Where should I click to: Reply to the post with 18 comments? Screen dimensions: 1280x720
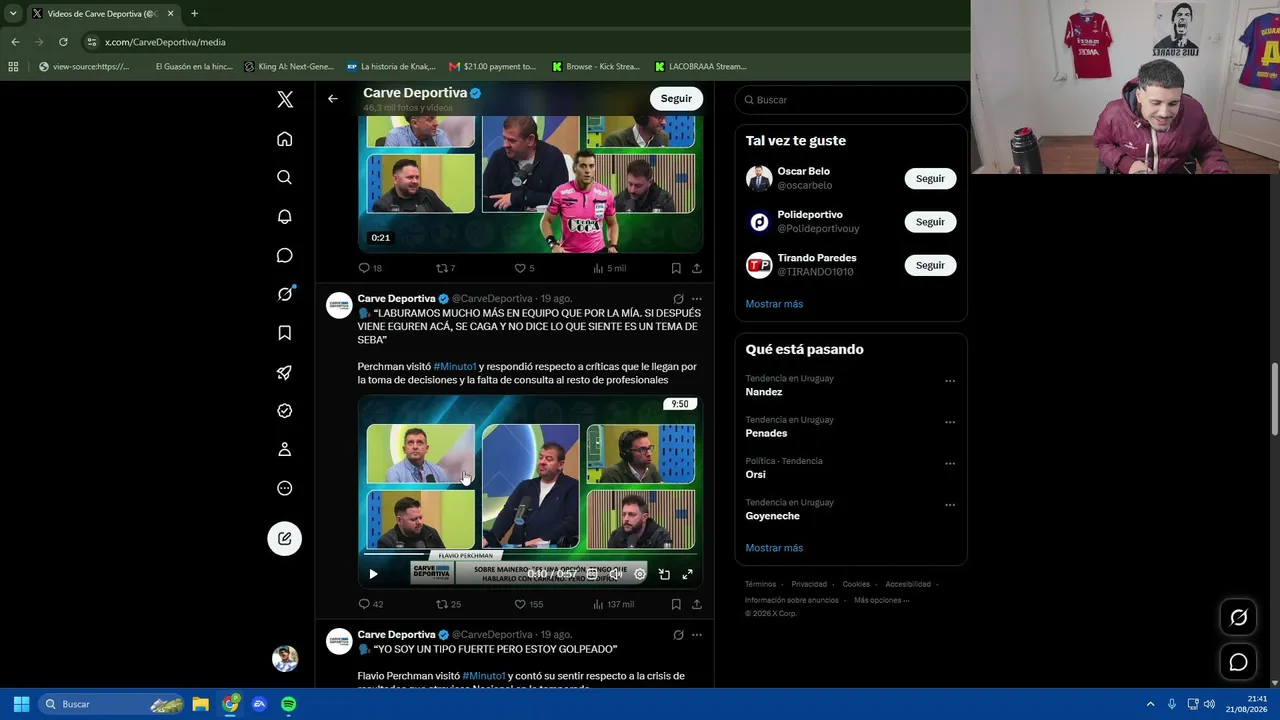pos(370,268)
